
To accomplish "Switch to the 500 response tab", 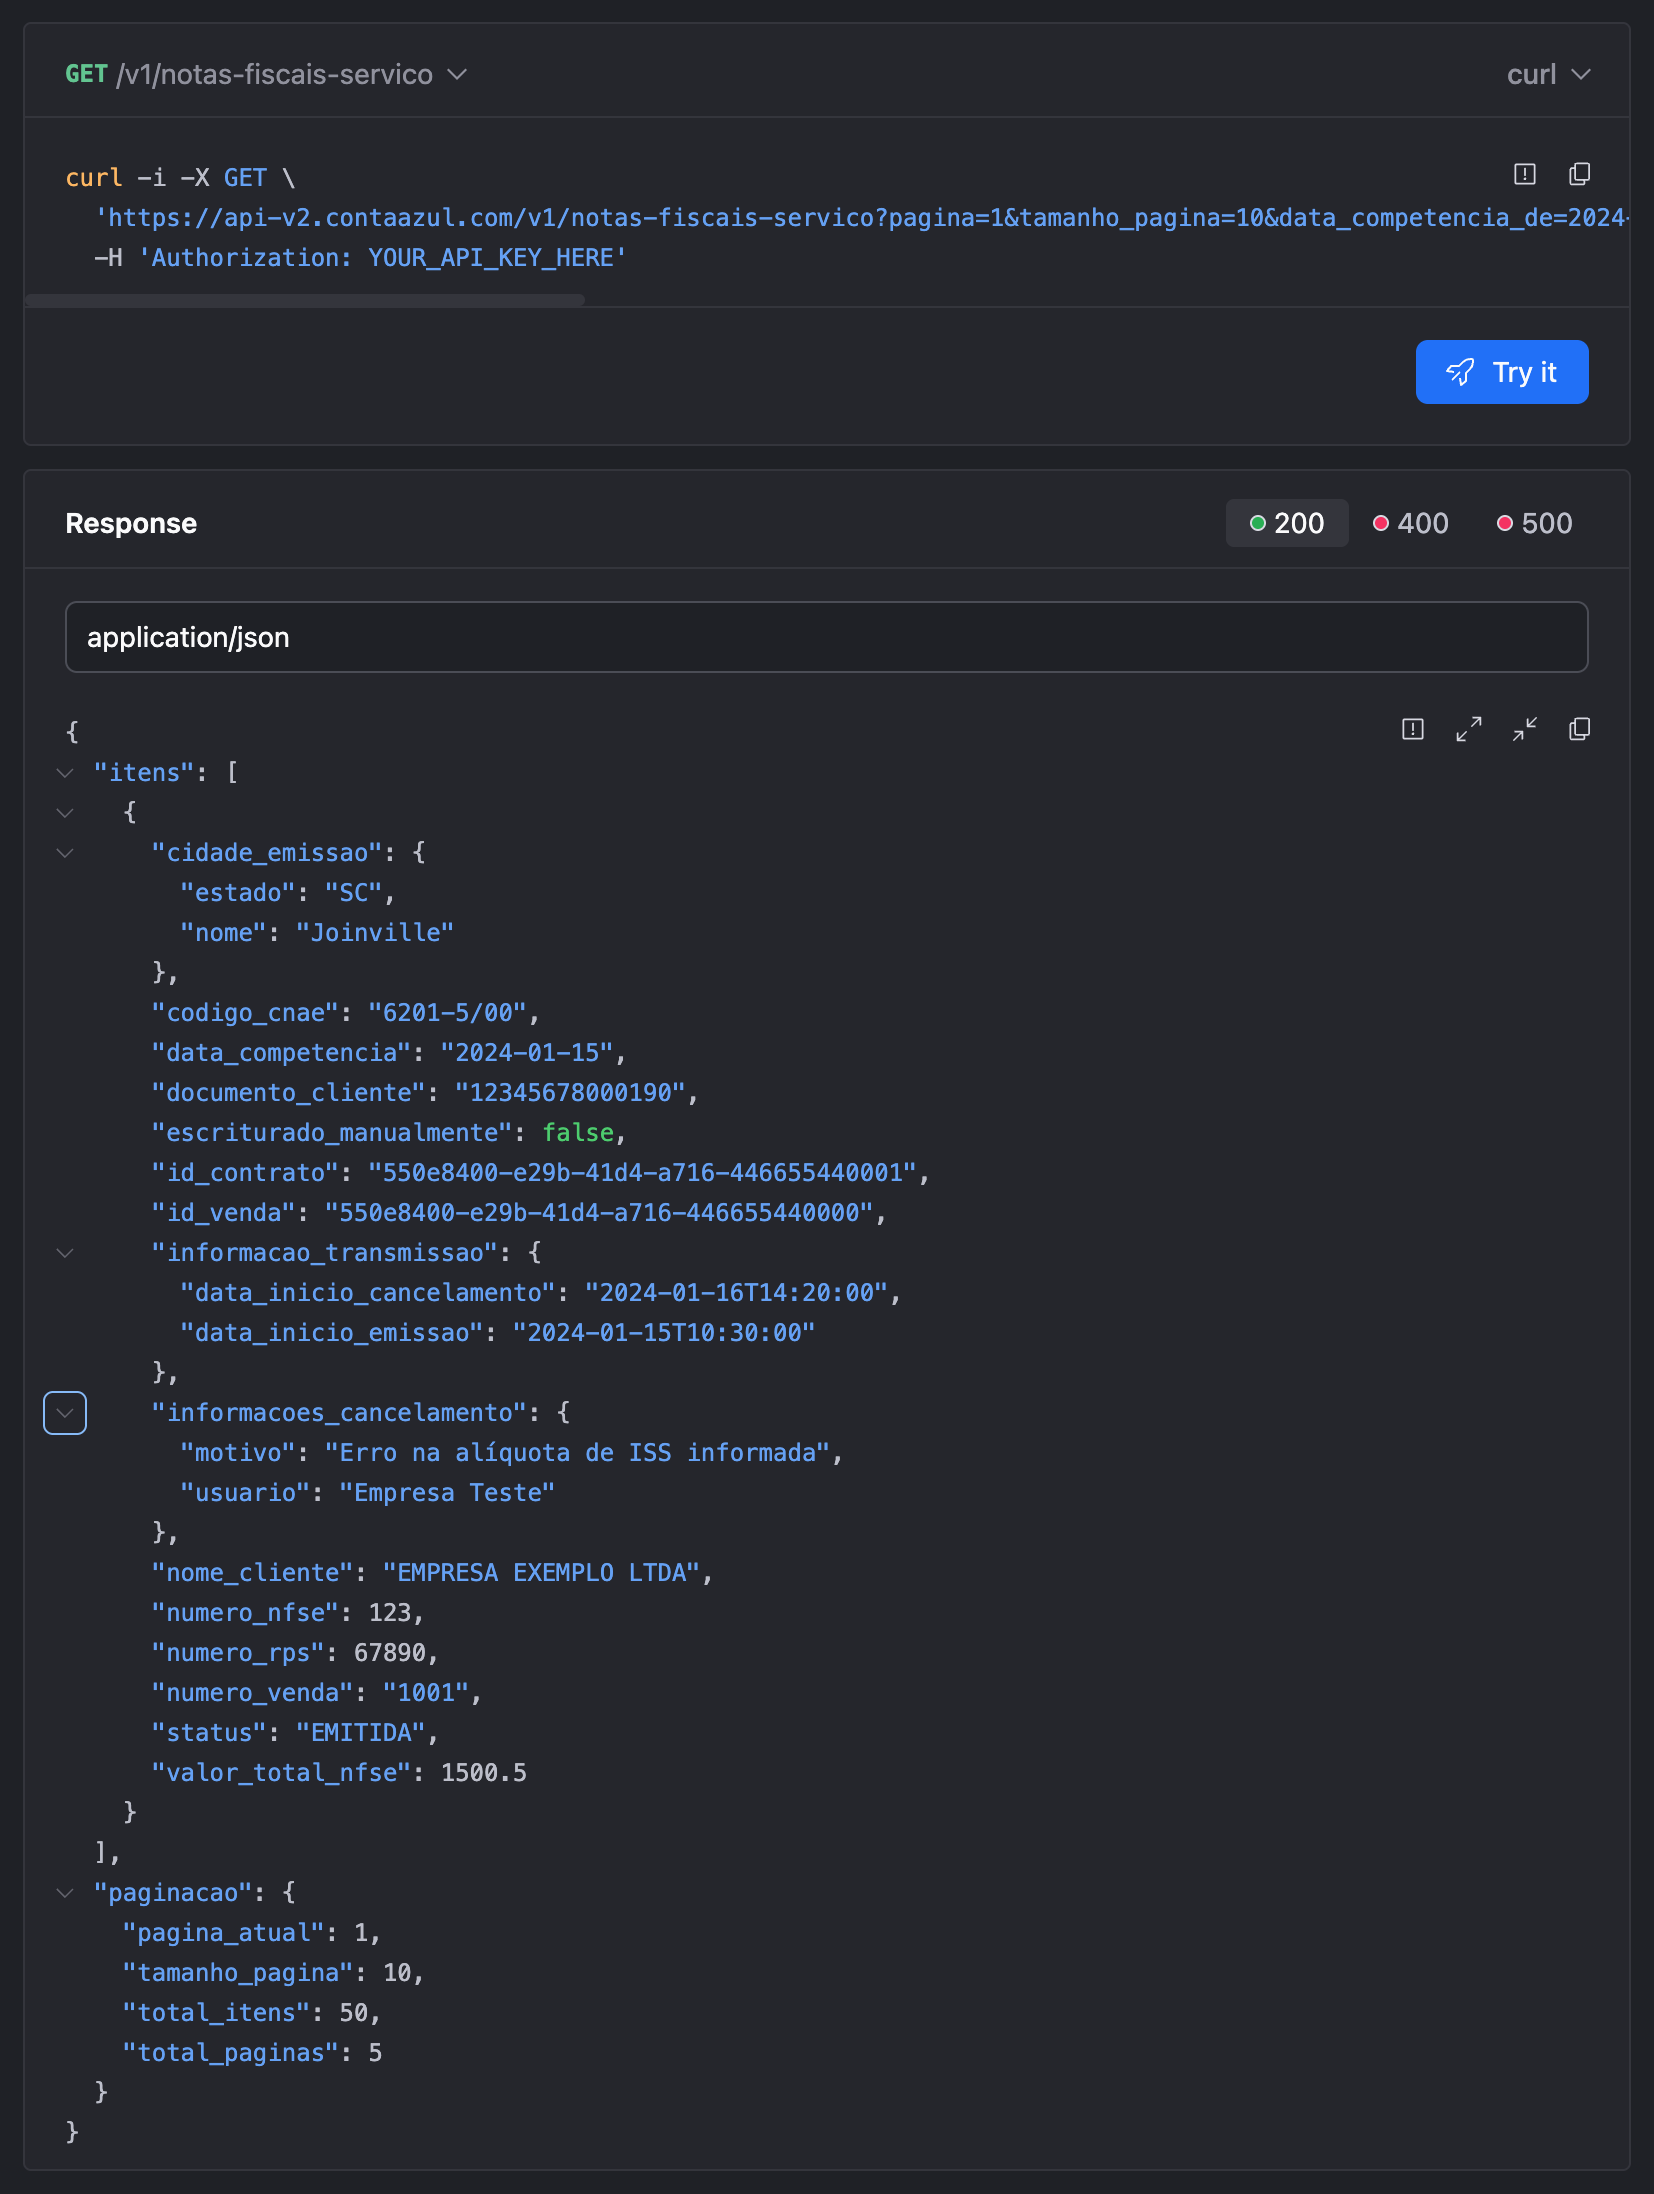I will pyautogui.click(x=1534, y=523).
